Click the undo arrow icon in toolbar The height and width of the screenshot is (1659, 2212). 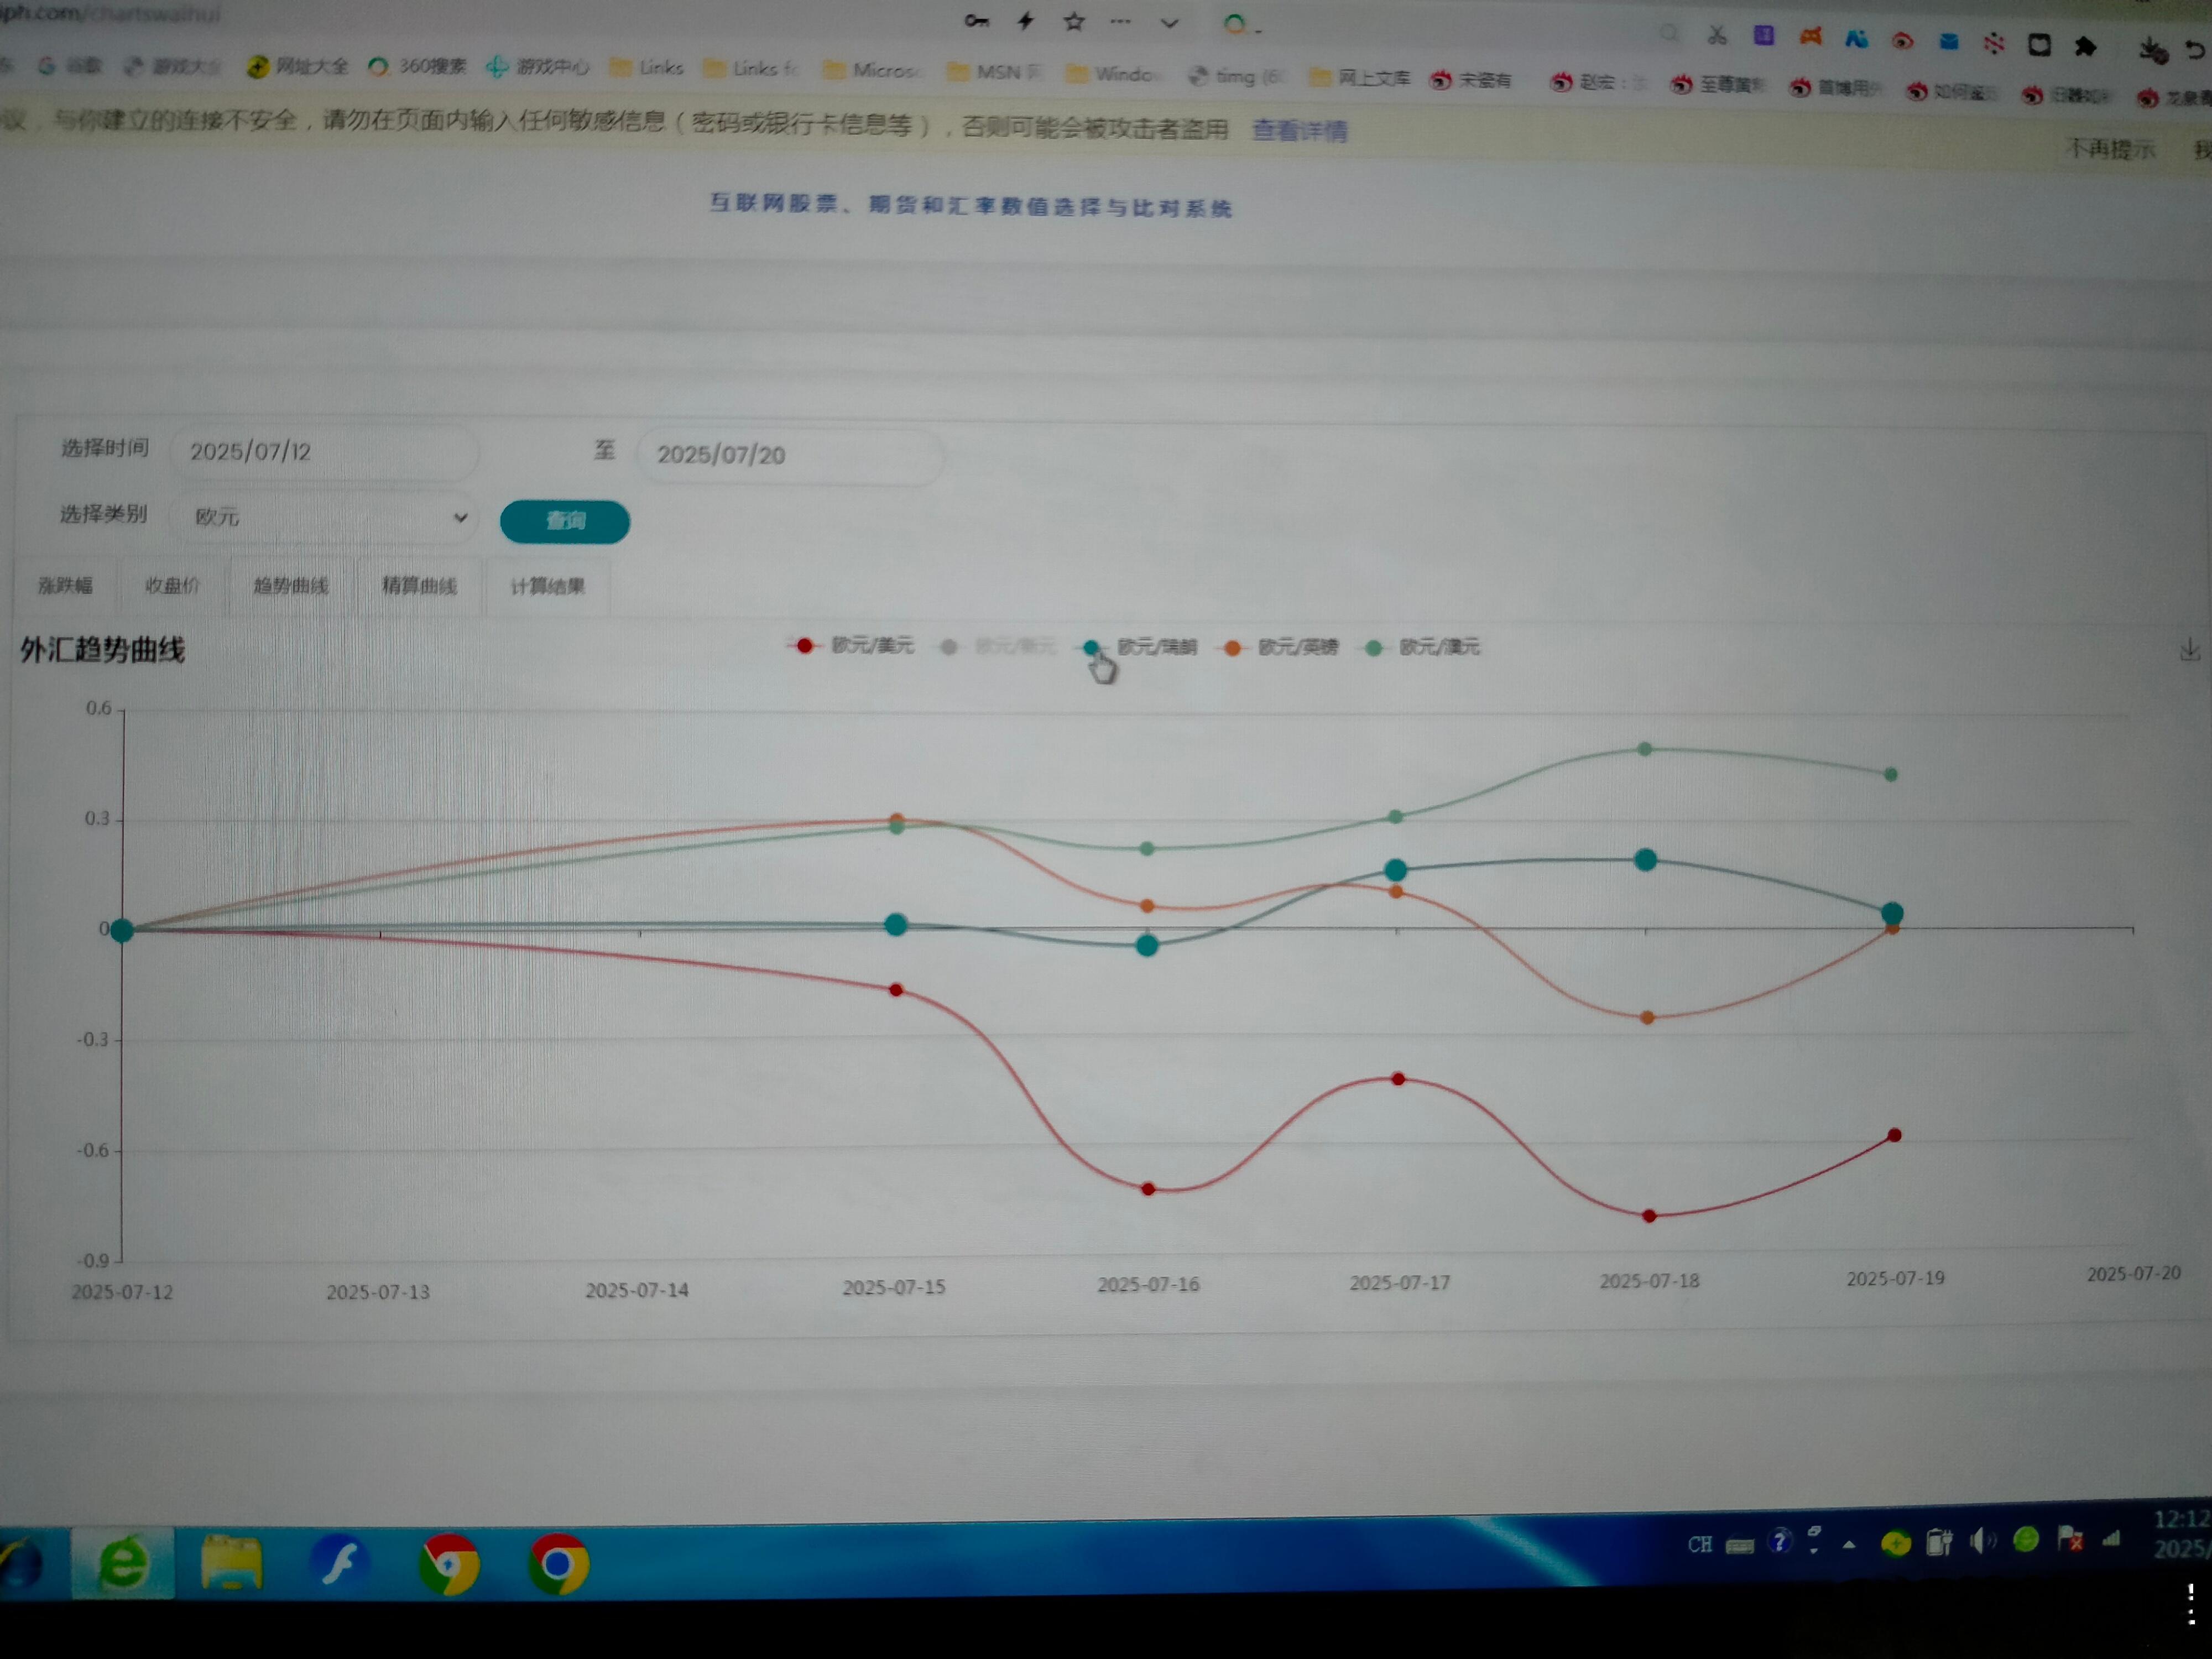2196,50
